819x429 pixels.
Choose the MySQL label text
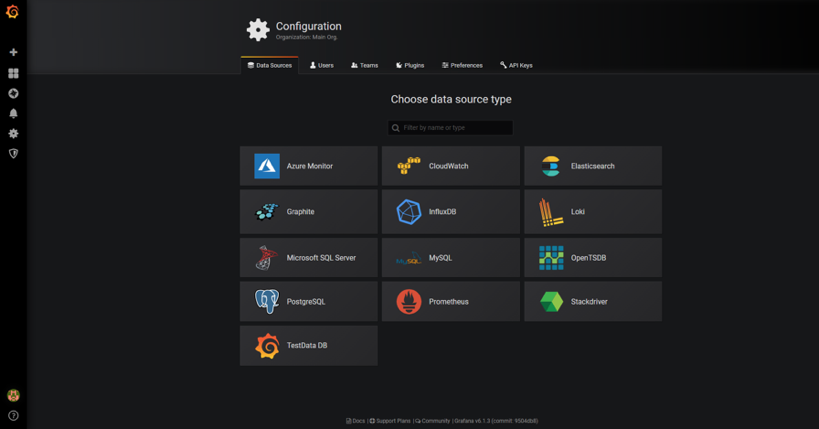440,258
